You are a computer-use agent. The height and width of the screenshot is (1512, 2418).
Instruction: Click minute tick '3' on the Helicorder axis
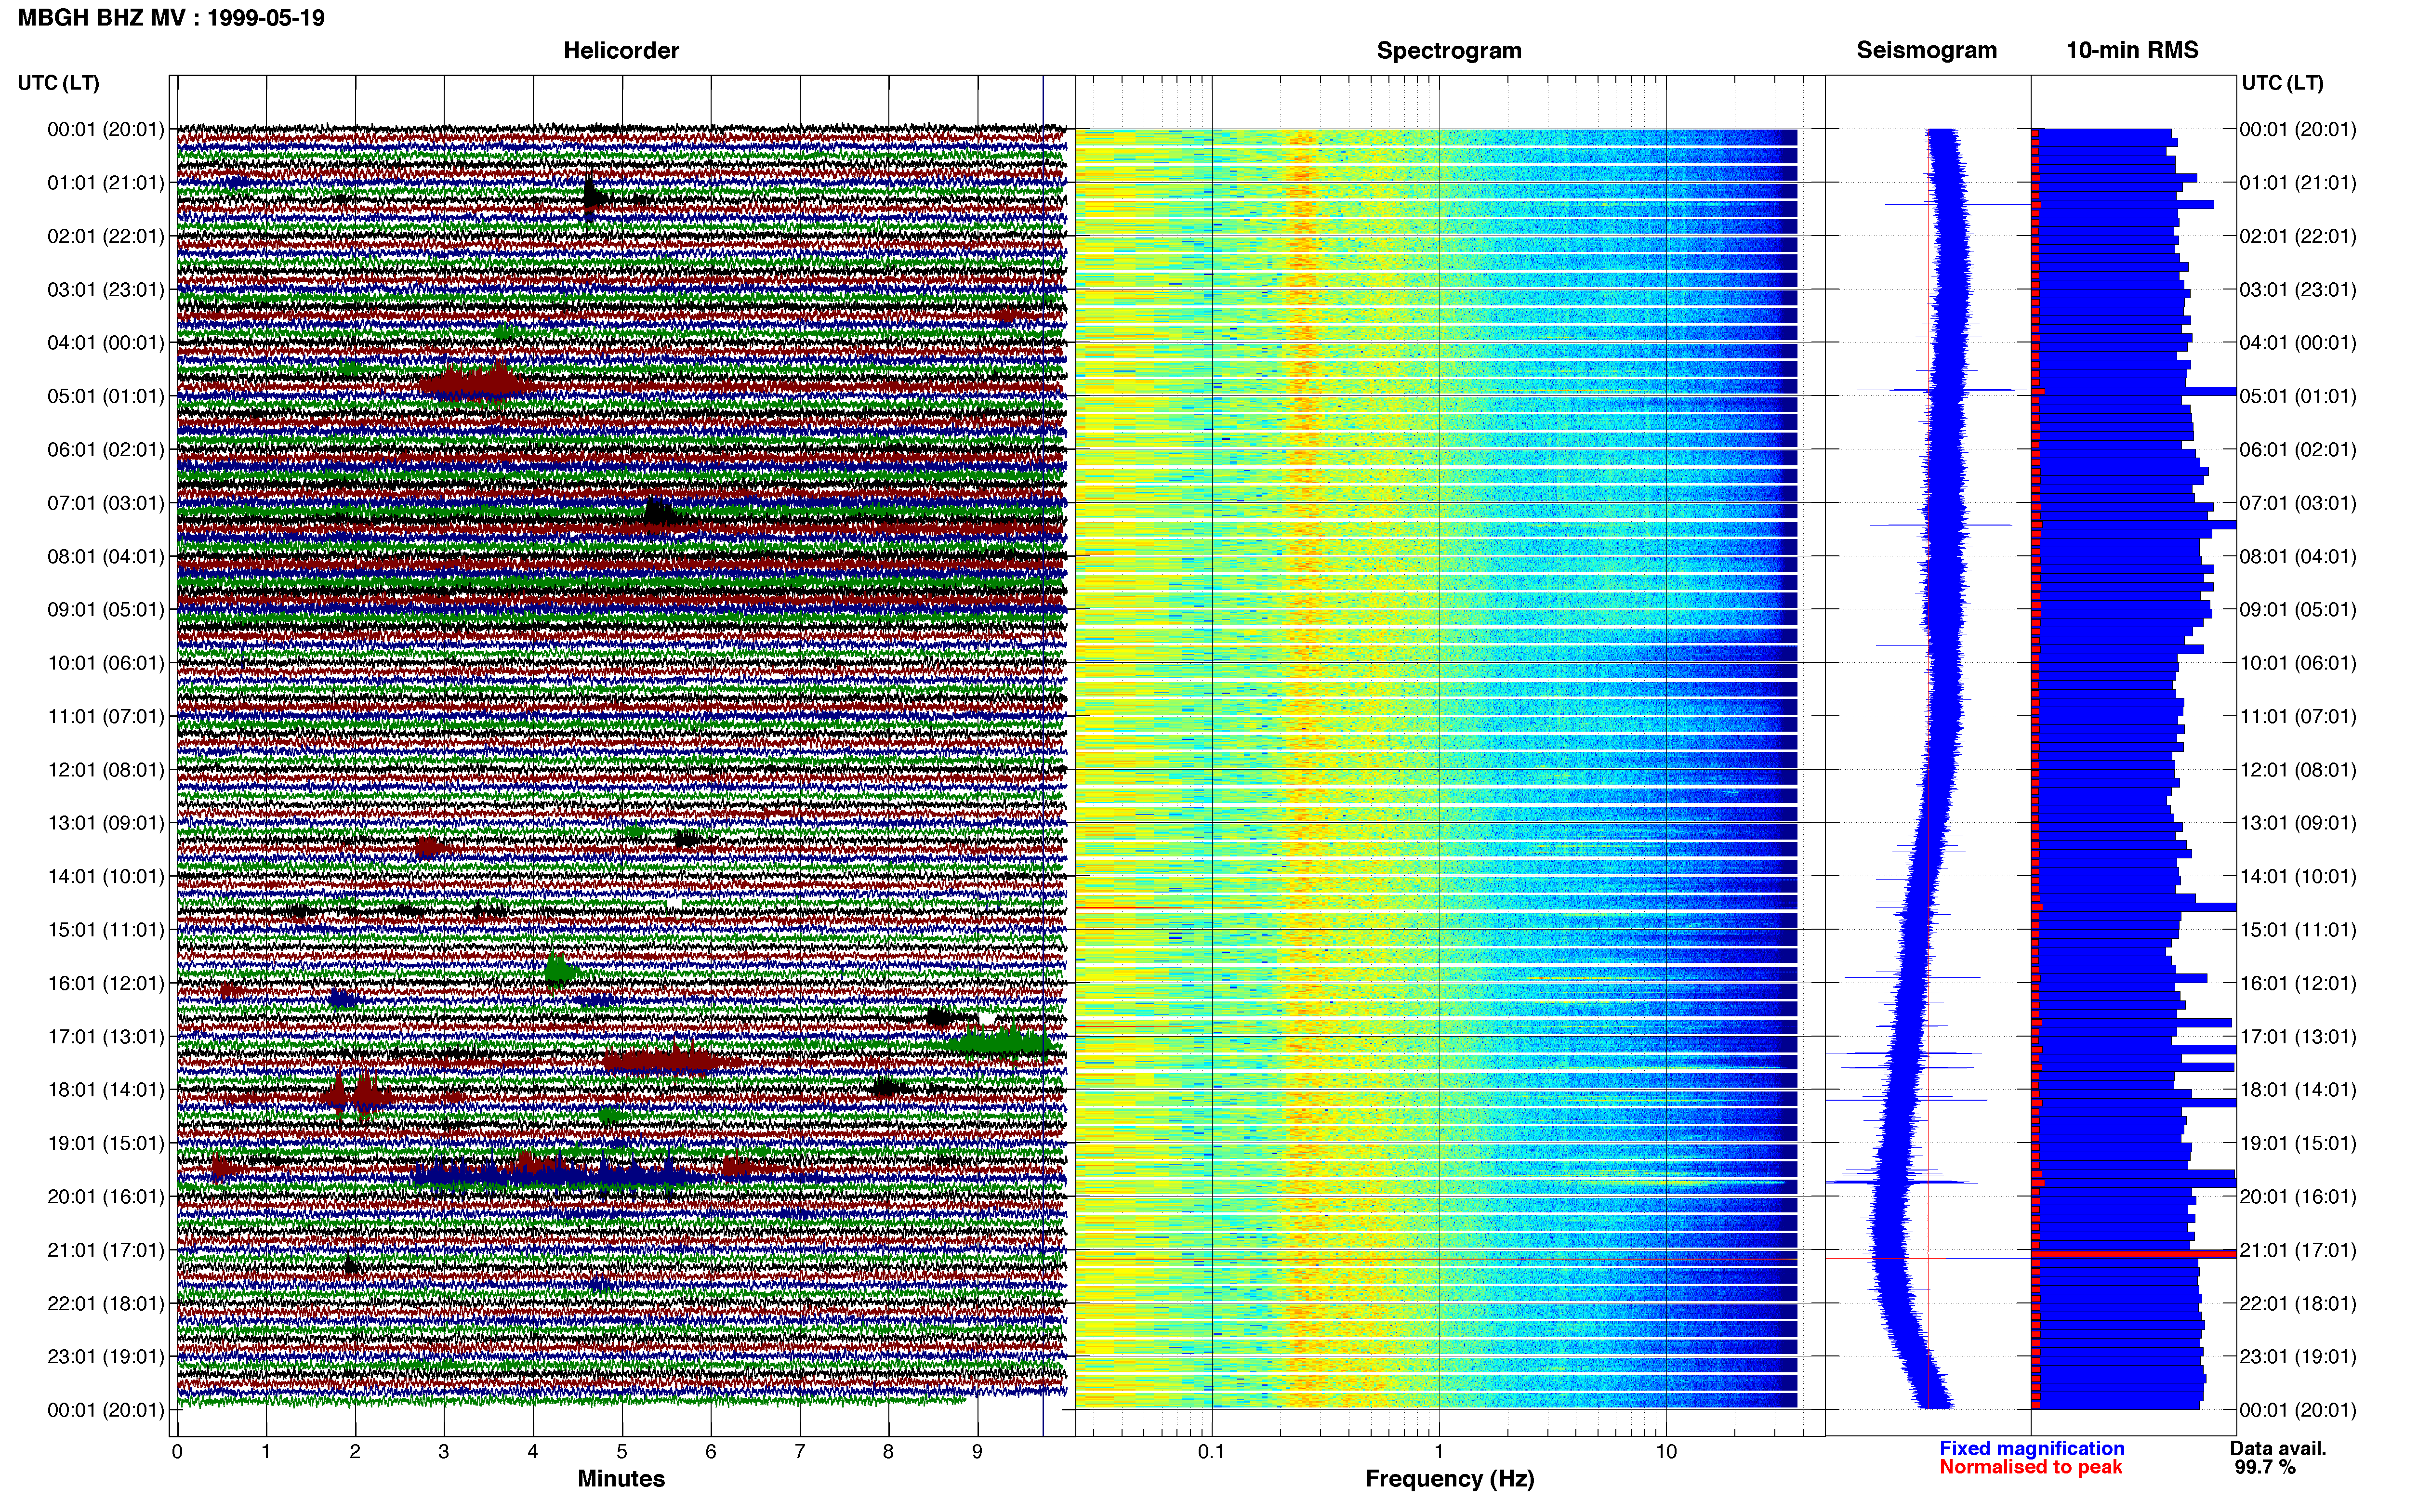point(444,1452)
